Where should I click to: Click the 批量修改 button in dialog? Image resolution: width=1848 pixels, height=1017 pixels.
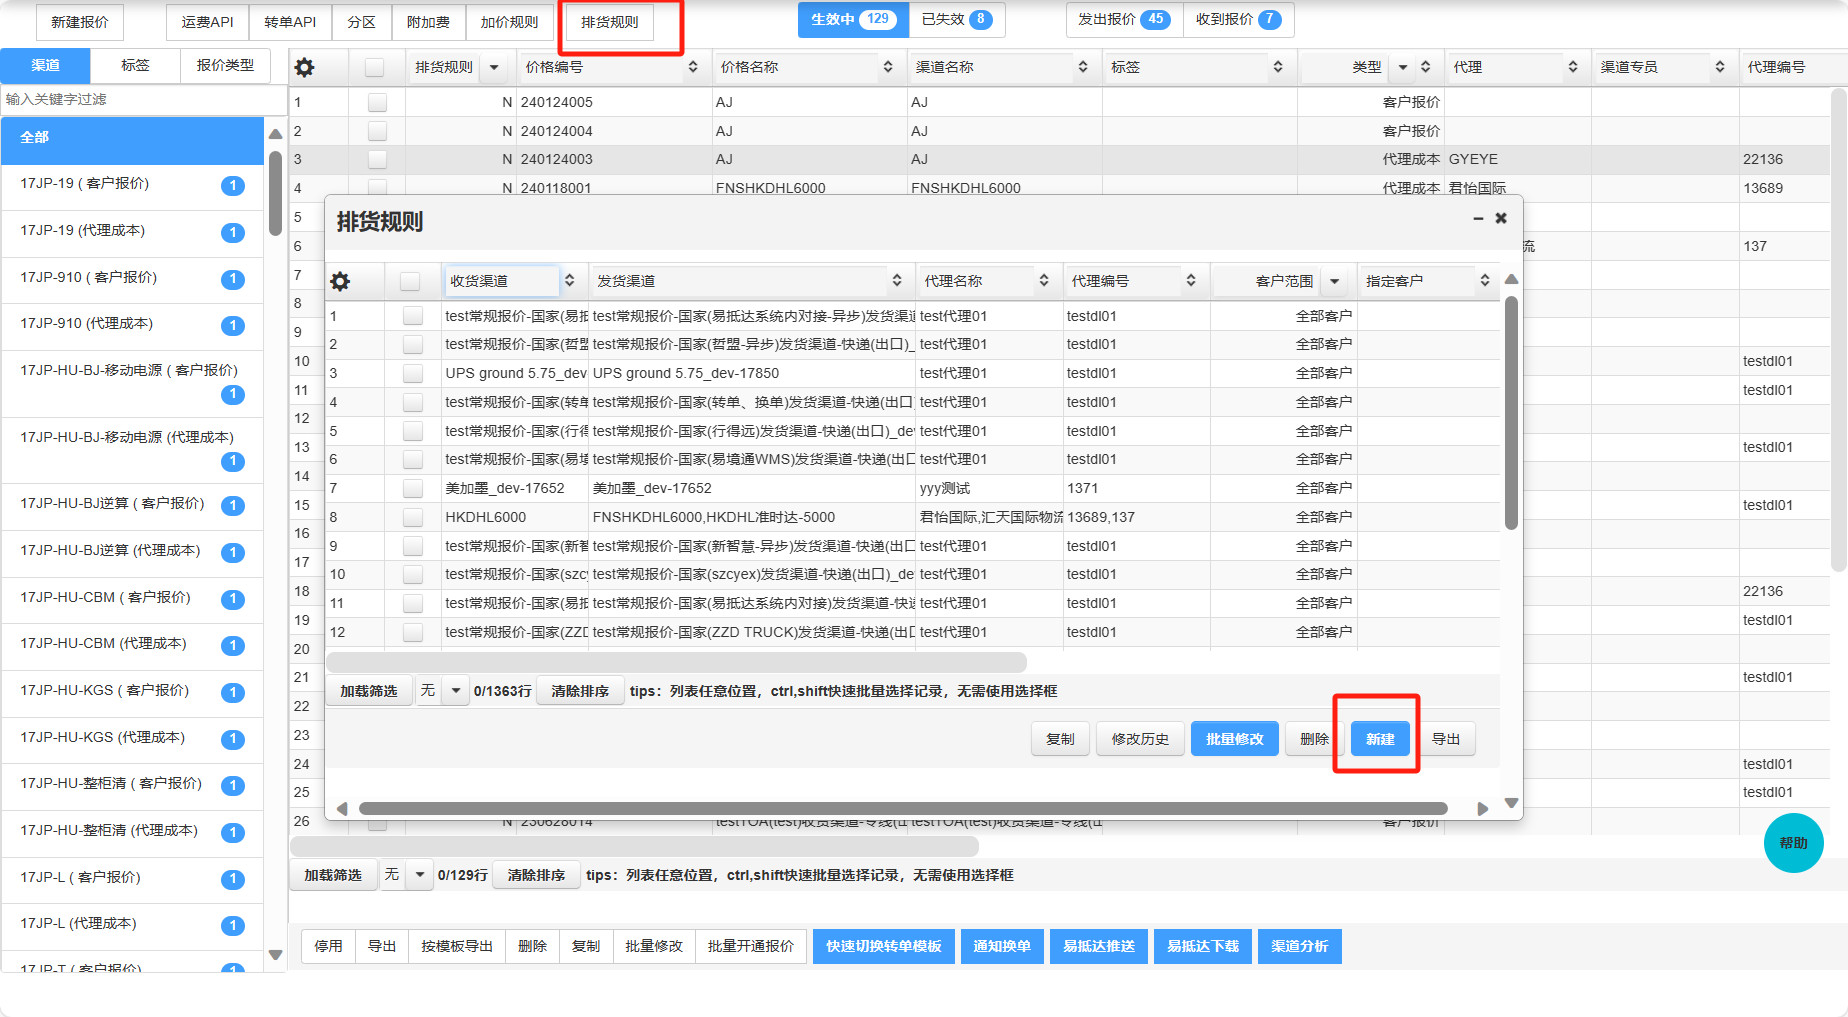(x=1234, y=739)
